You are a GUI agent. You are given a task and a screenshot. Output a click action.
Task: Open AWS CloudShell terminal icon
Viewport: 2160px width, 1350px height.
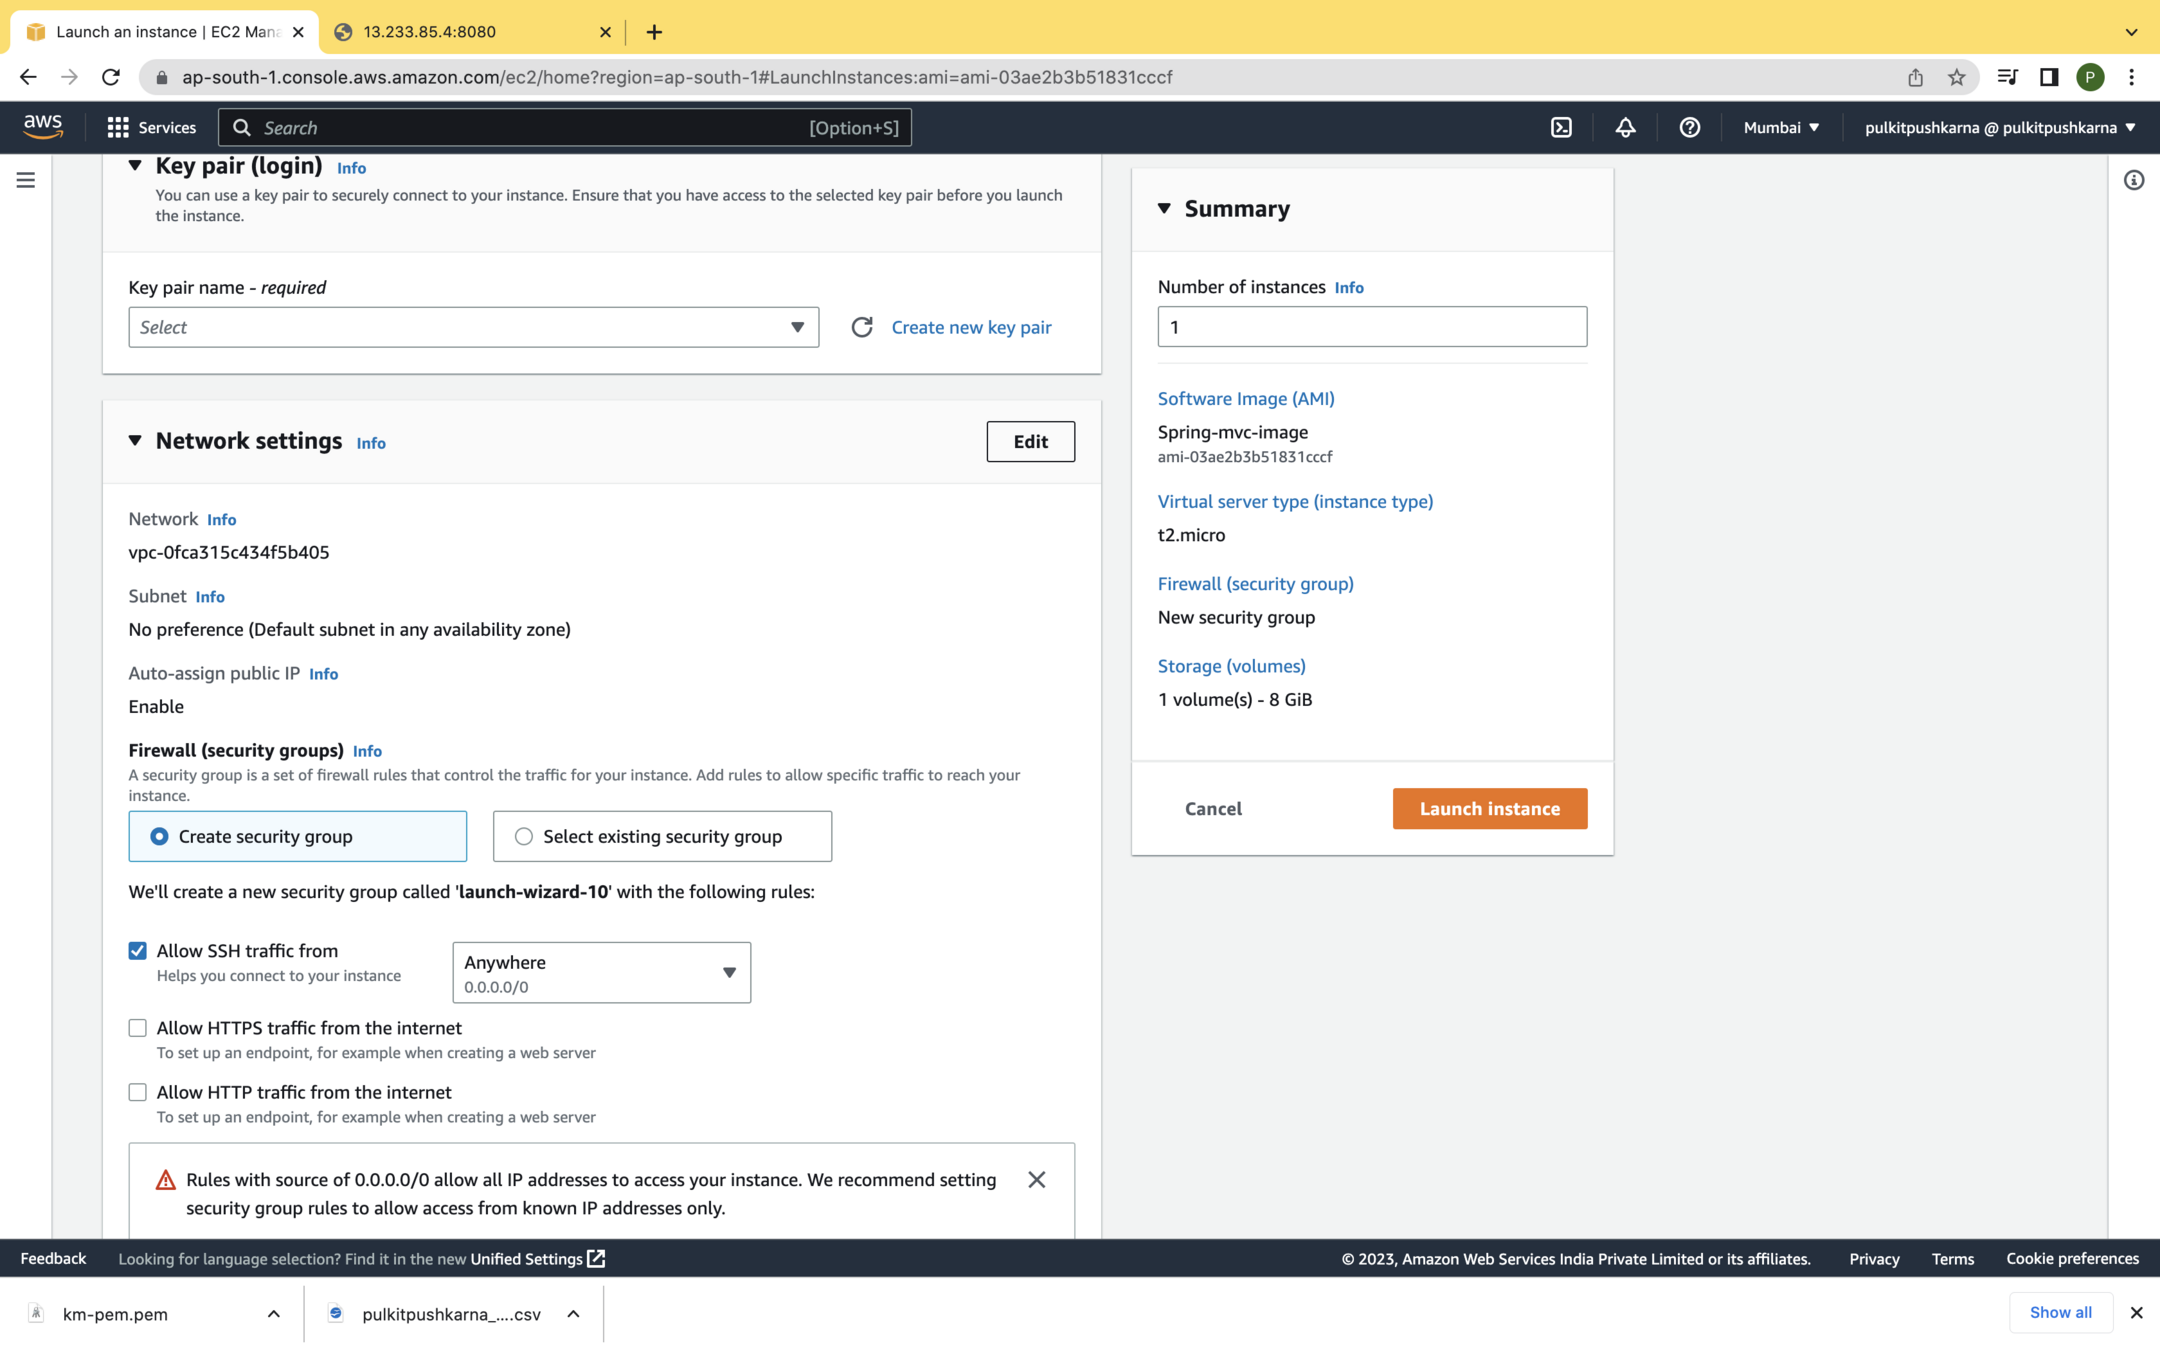[x=1561, y=127]
